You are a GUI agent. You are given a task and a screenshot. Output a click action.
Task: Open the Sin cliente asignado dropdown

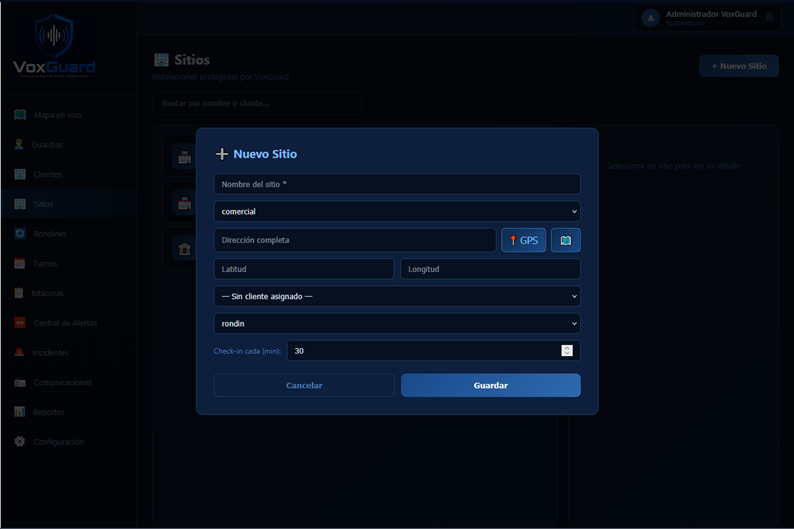coord(397,296)
